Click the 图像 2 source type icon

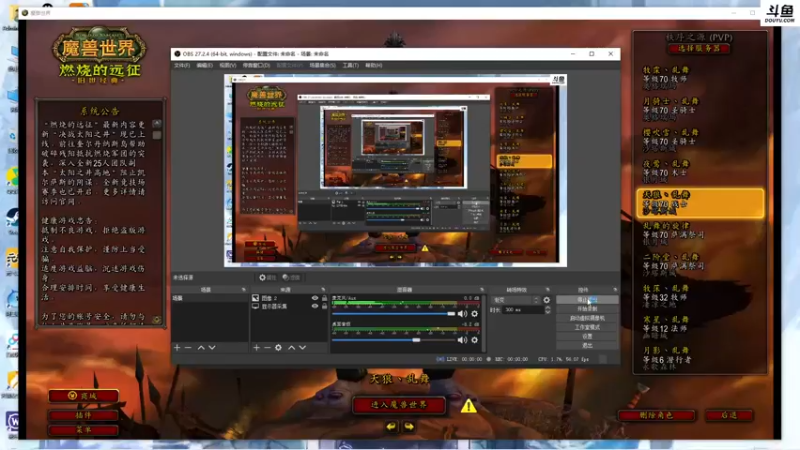(x=255, y=298)
